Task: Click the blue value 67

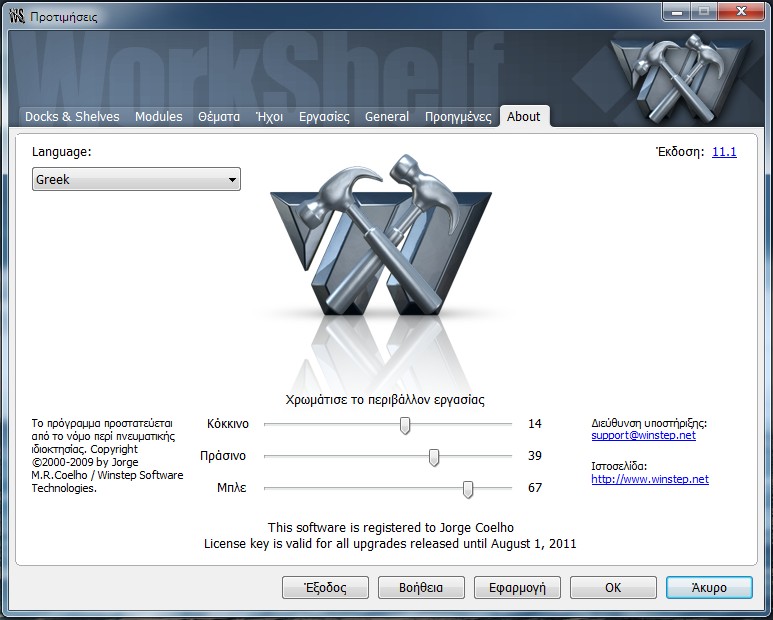Action: point(535,487)
